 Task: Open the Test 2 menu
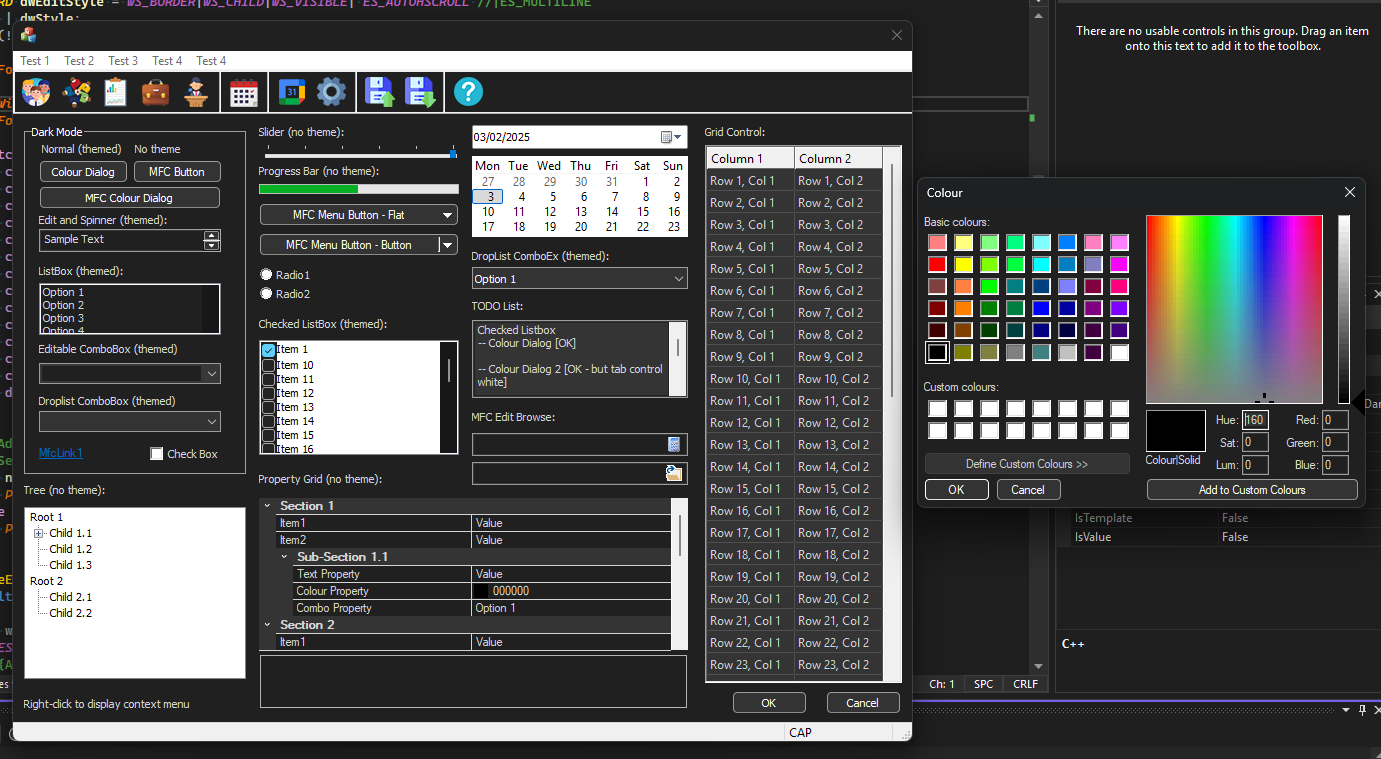(x=79, y=61)
